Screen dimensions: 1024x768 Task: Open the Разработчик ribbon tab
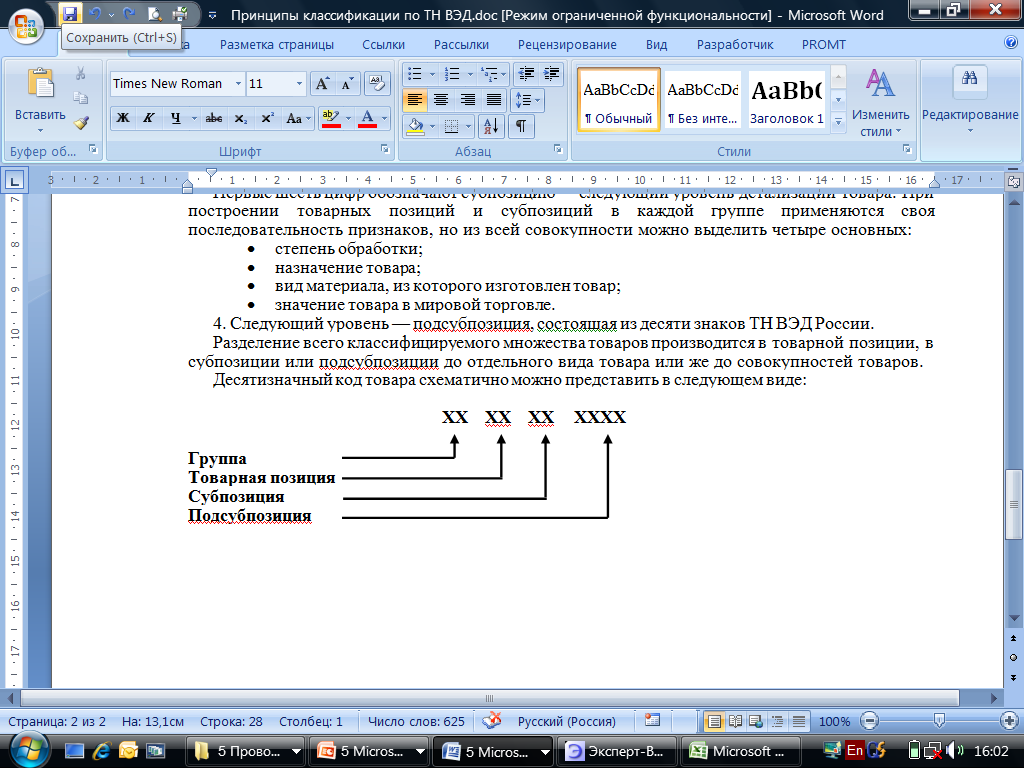coord(735,44)
